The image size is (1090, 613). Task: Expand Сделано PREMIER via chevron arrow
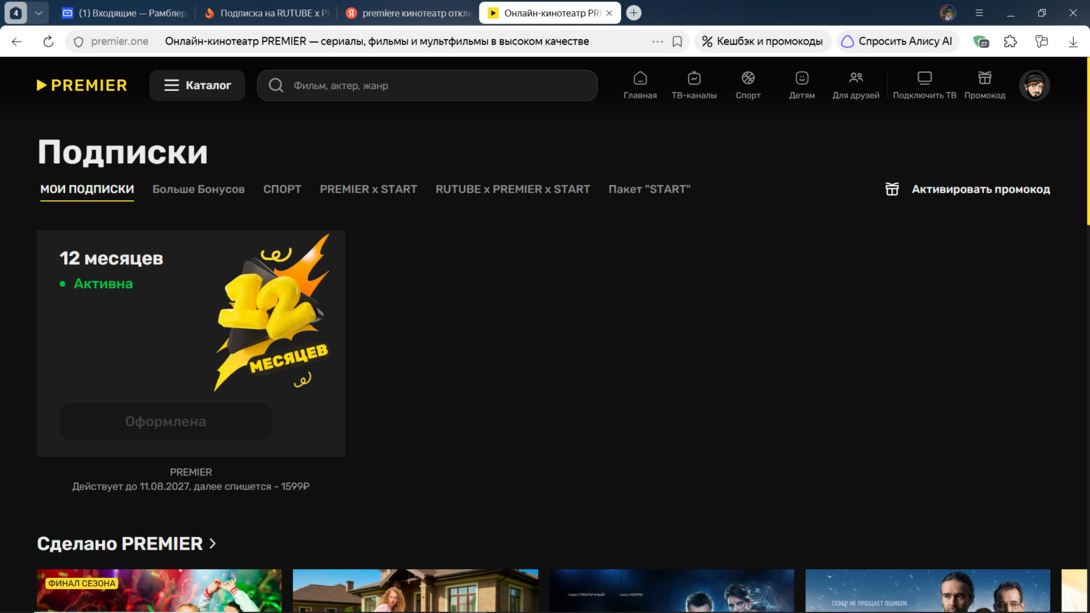click(213, 543)
